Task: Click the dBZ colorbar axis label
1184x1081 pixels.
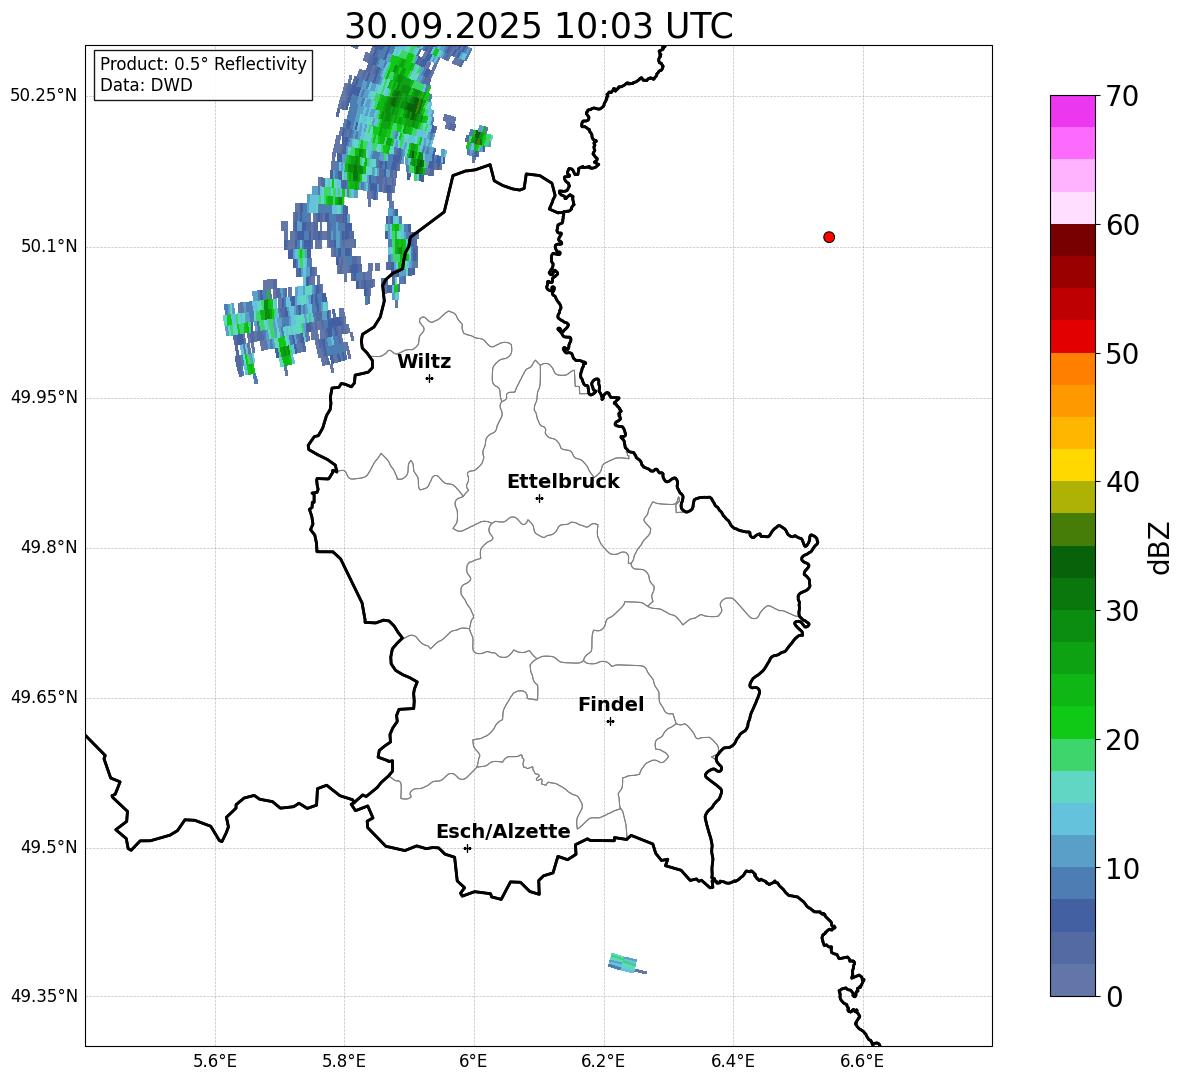Action: pos(1161,547)
